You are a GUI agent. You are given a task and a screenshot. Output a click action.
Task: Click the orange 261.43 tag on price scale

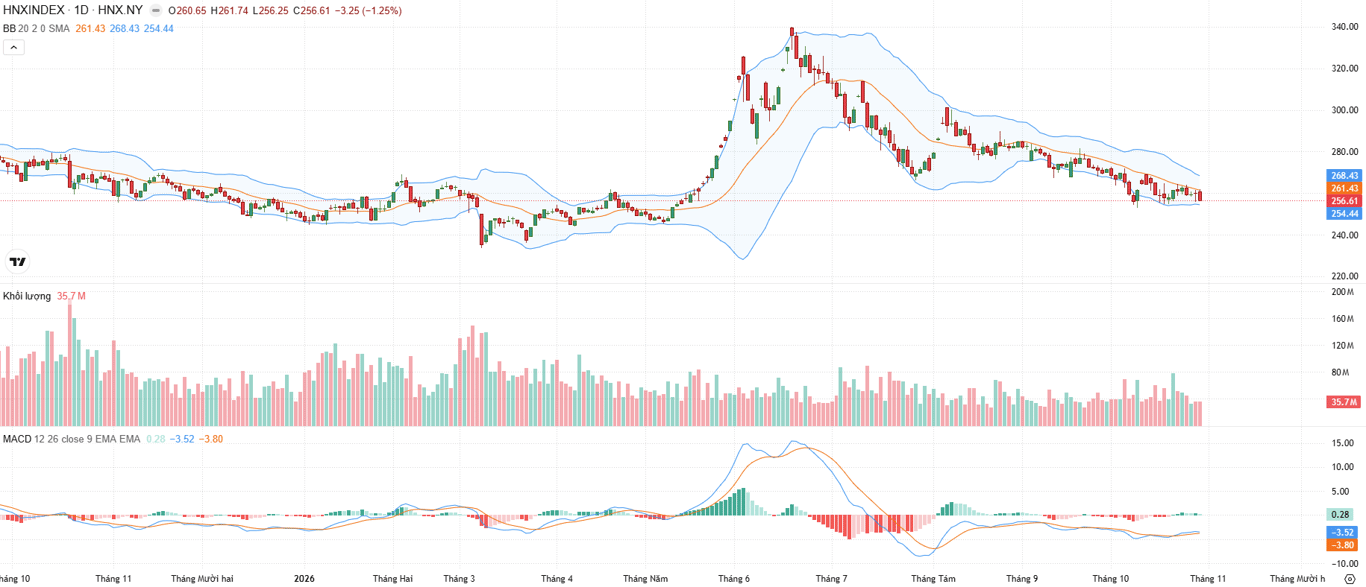(1345, 188)
